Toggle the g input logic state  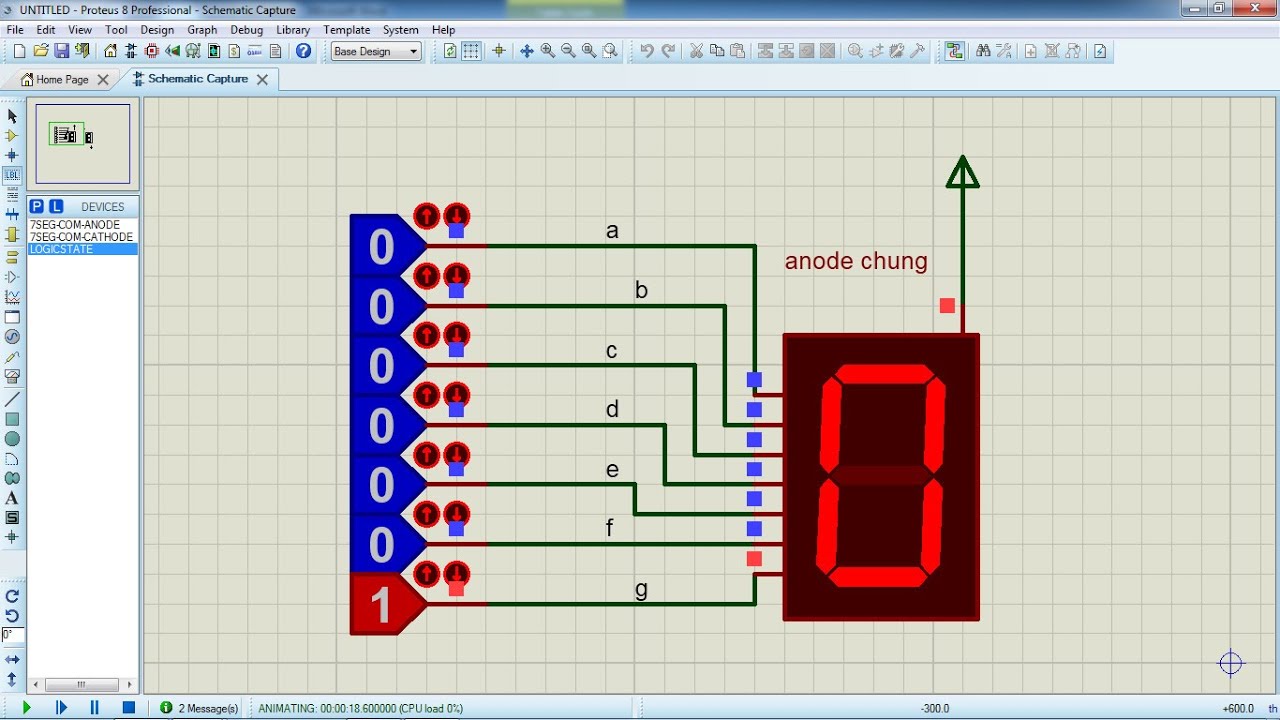382,604
